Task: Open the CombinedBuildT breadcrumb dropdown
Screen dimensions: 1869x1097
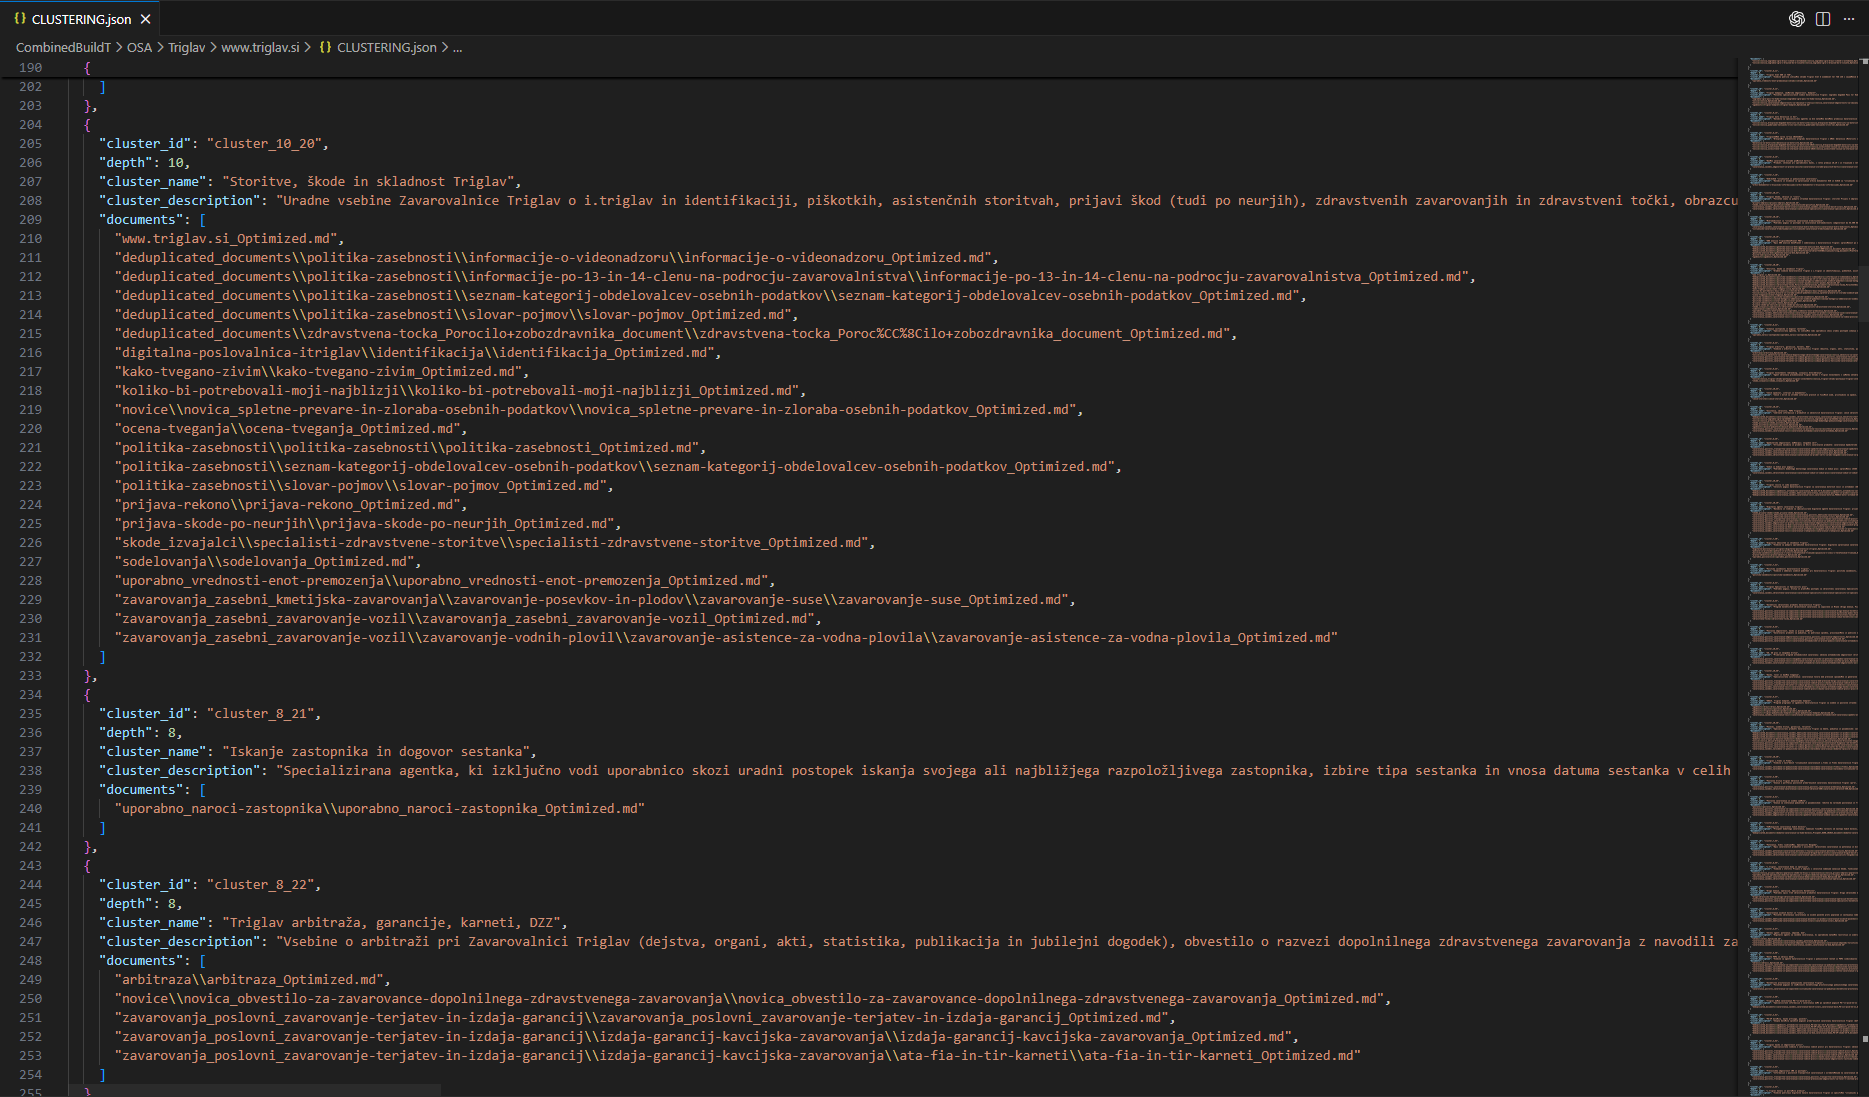Action: click(63, 47)
